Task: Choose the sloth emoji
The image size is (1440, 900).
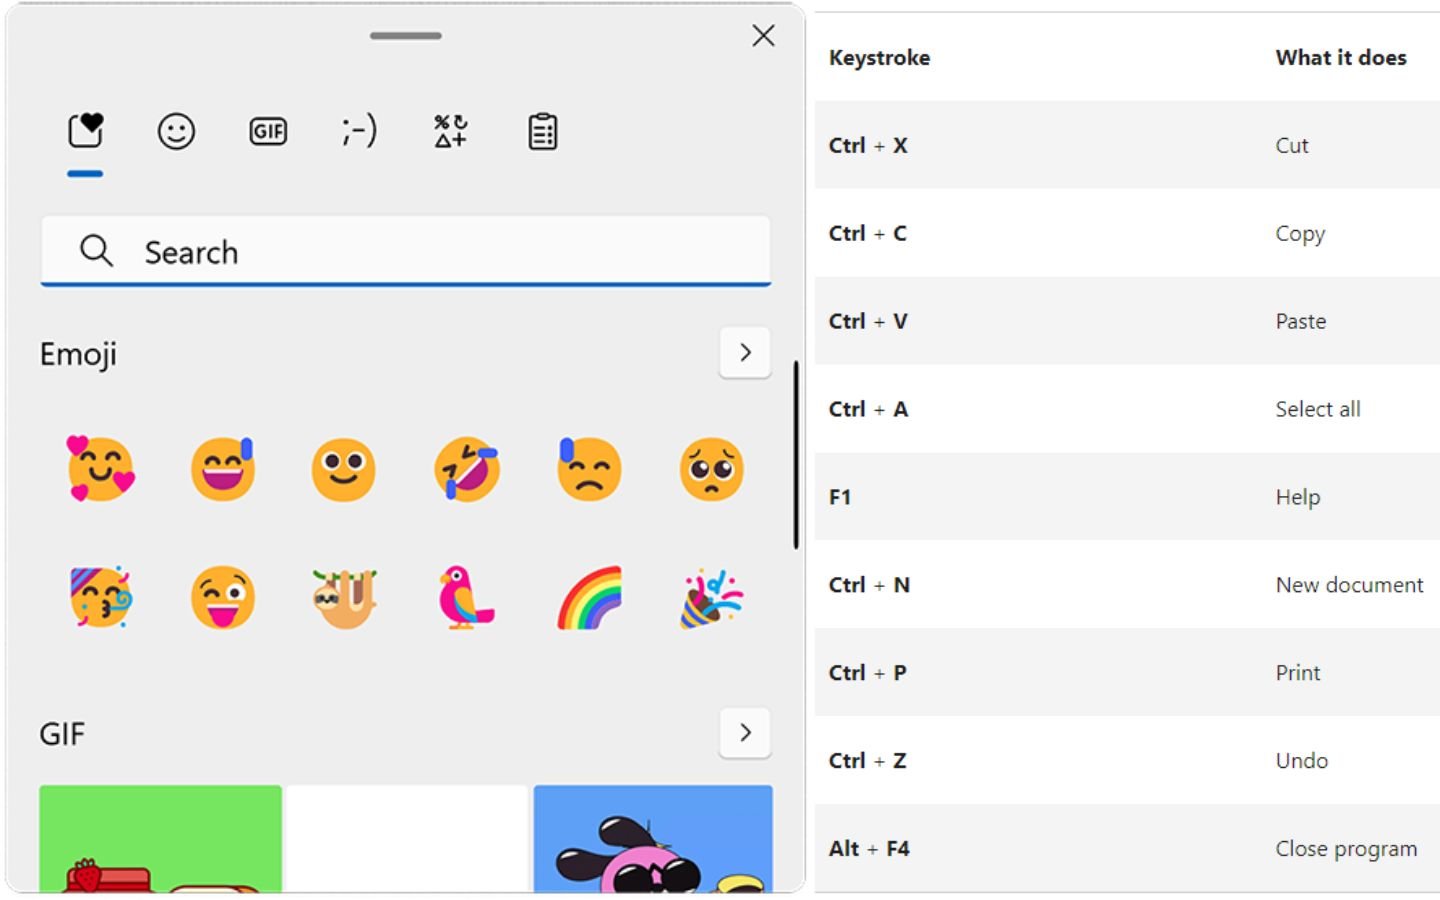Action: [x=345, y=598]
